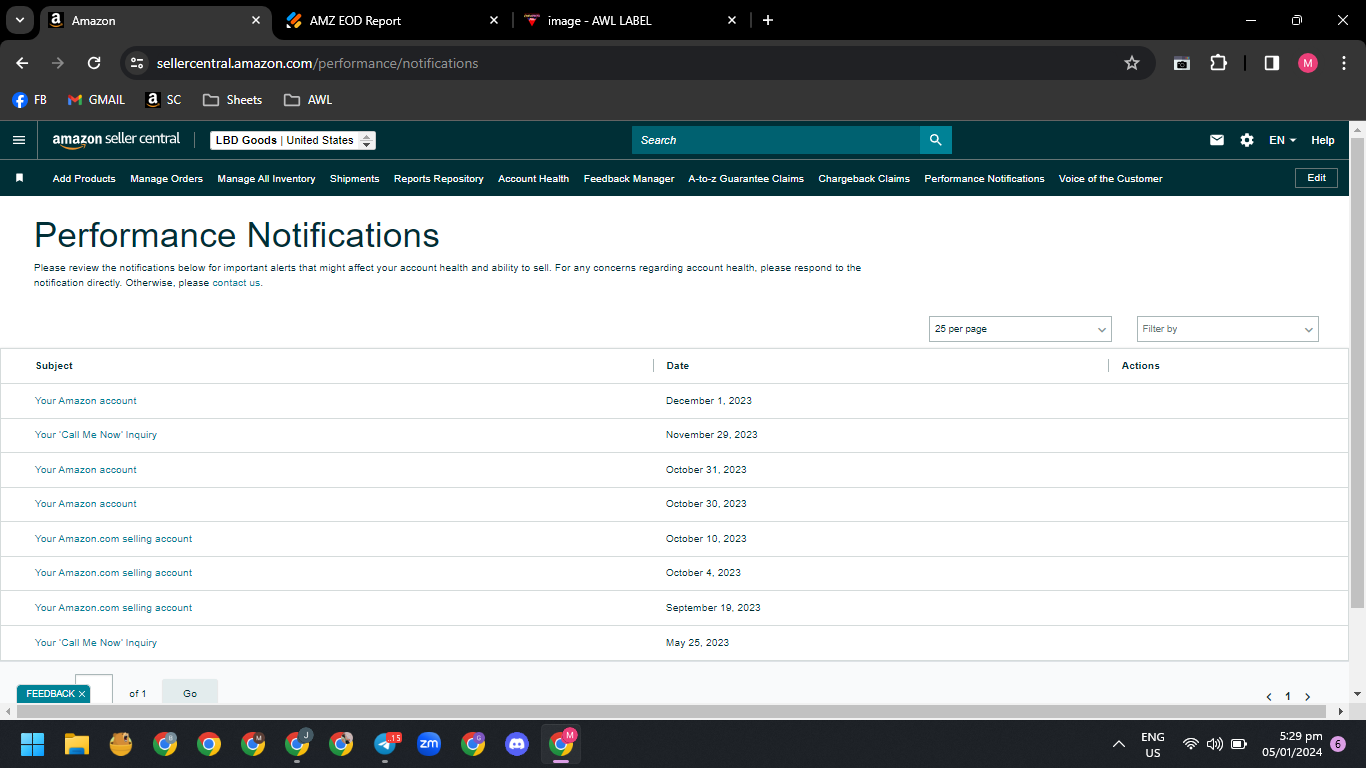Open the EN language dropdown
The image size is (1366, 768).
tap(1283, 140)
